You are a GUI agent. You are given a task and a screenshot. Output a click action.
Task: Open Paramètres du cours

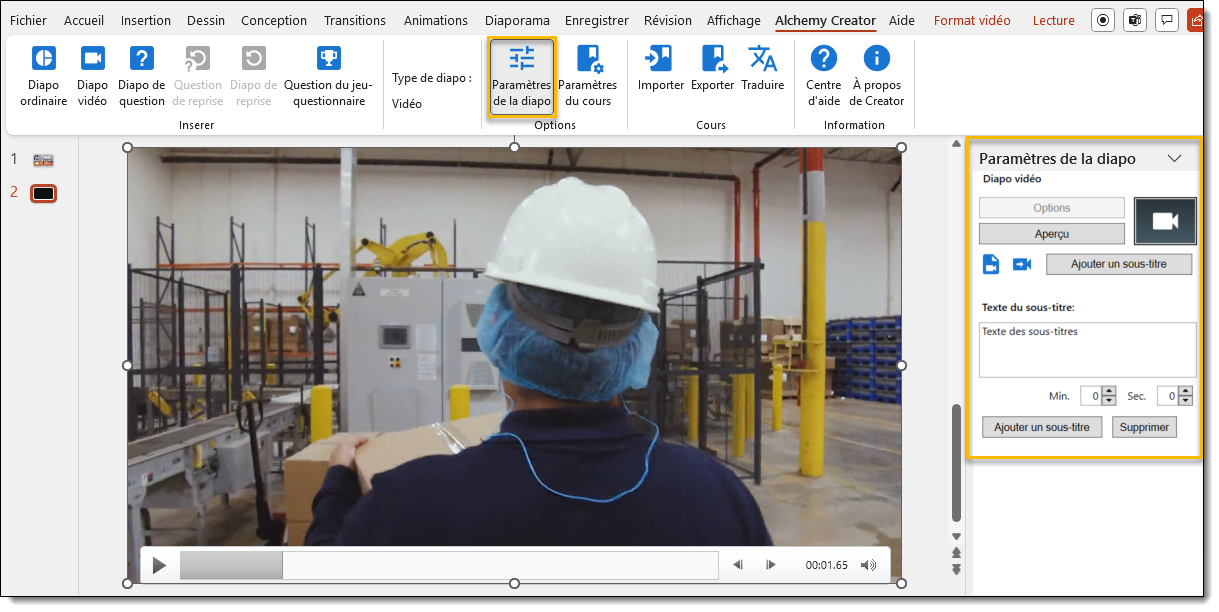pyautogui.click(x=587, y=76)
